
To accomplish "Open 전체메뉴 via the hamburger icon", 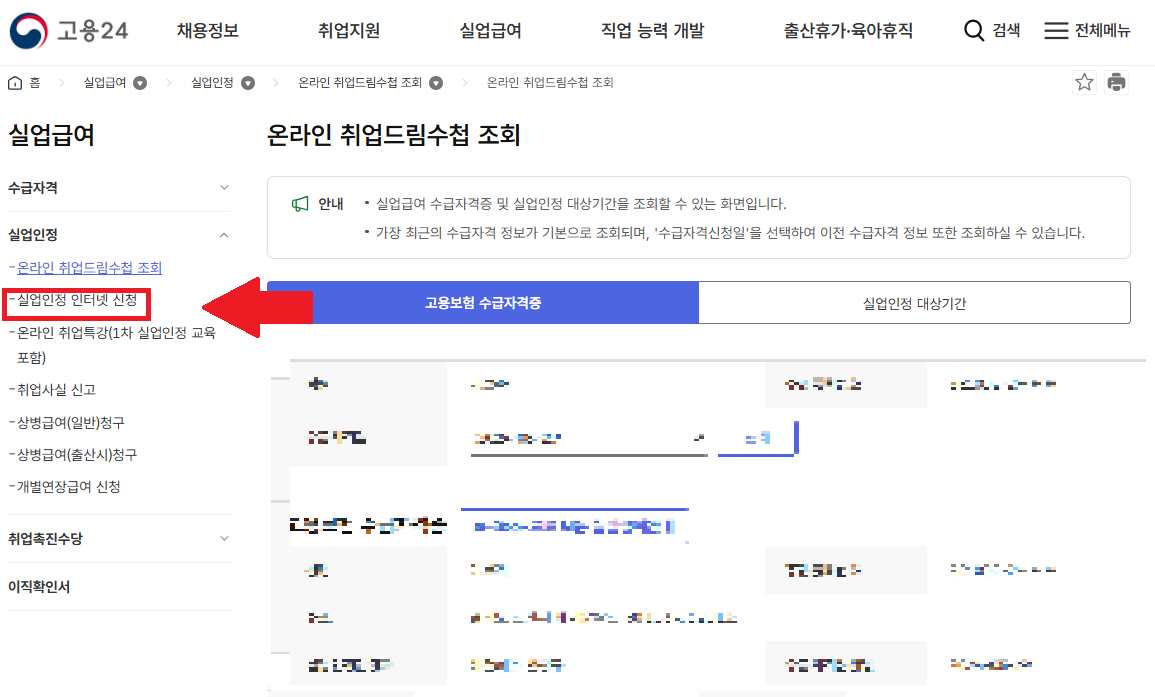I will [x=1057, y=31].
